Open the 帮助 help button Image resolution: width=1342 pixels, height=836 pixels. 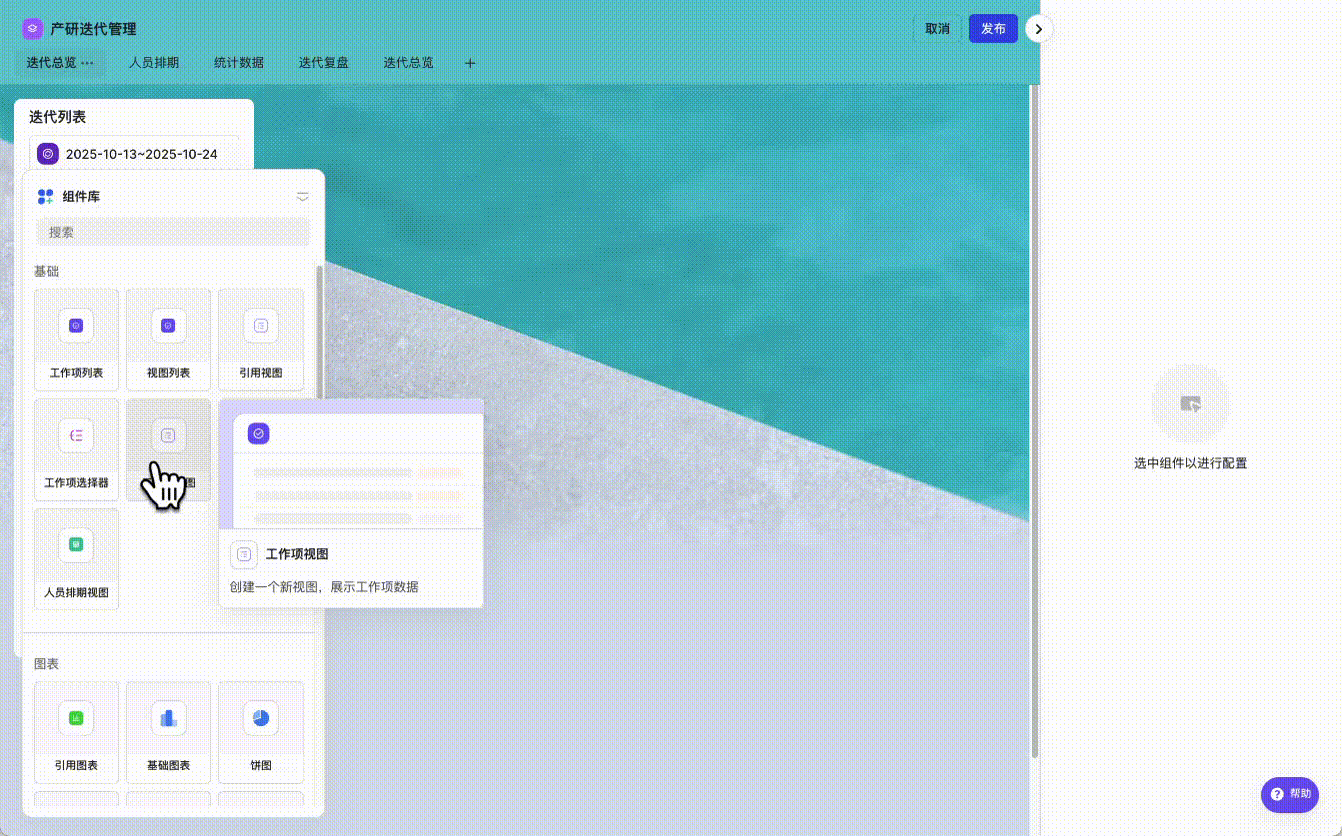pos(1290,794)
